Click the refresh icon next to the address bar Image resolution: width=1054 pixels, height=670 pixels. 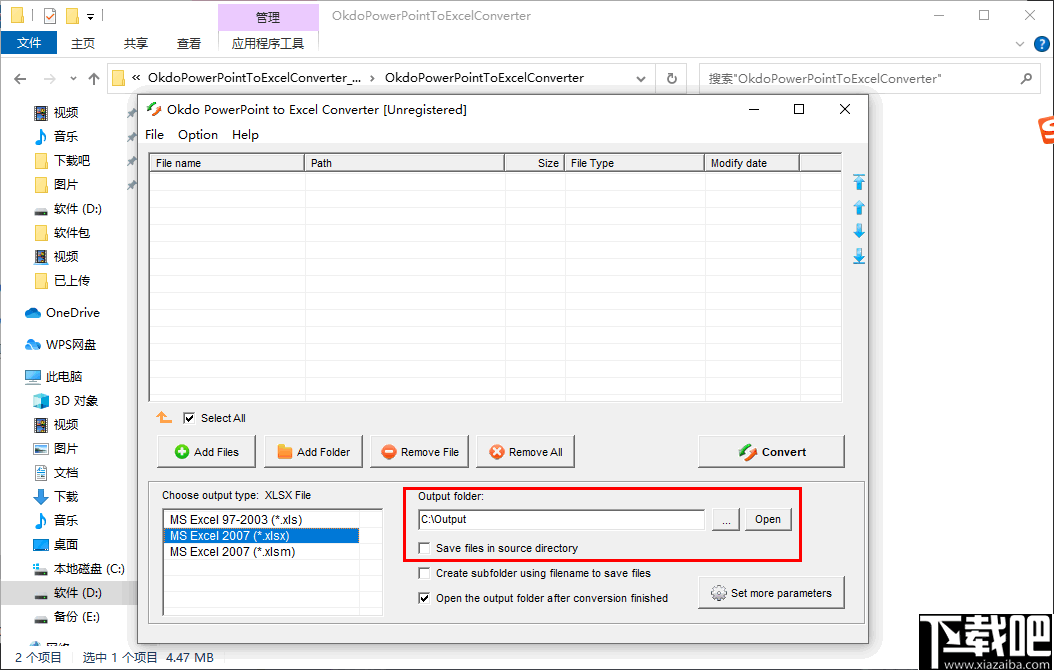pyautogui.click(x=671, y=78)
